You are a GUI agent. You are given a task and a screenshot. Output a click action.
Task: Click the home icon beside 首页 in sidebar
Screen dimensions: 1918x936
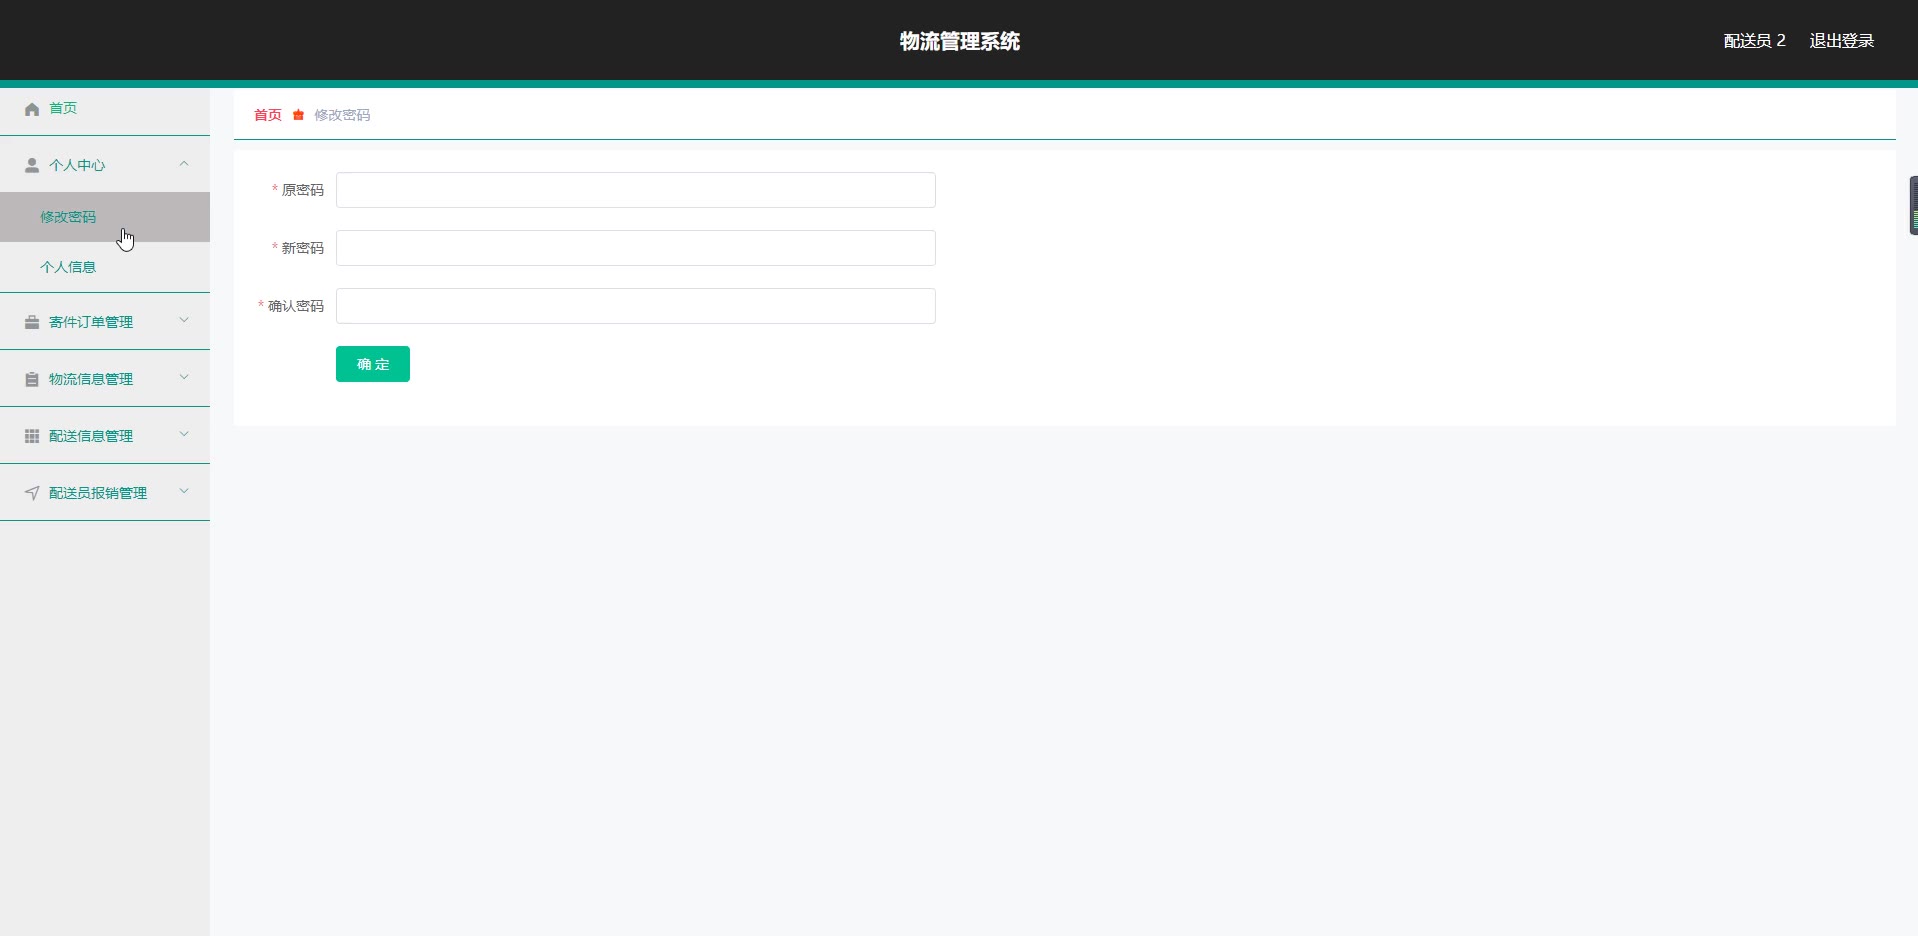click(x=32, y=109)
